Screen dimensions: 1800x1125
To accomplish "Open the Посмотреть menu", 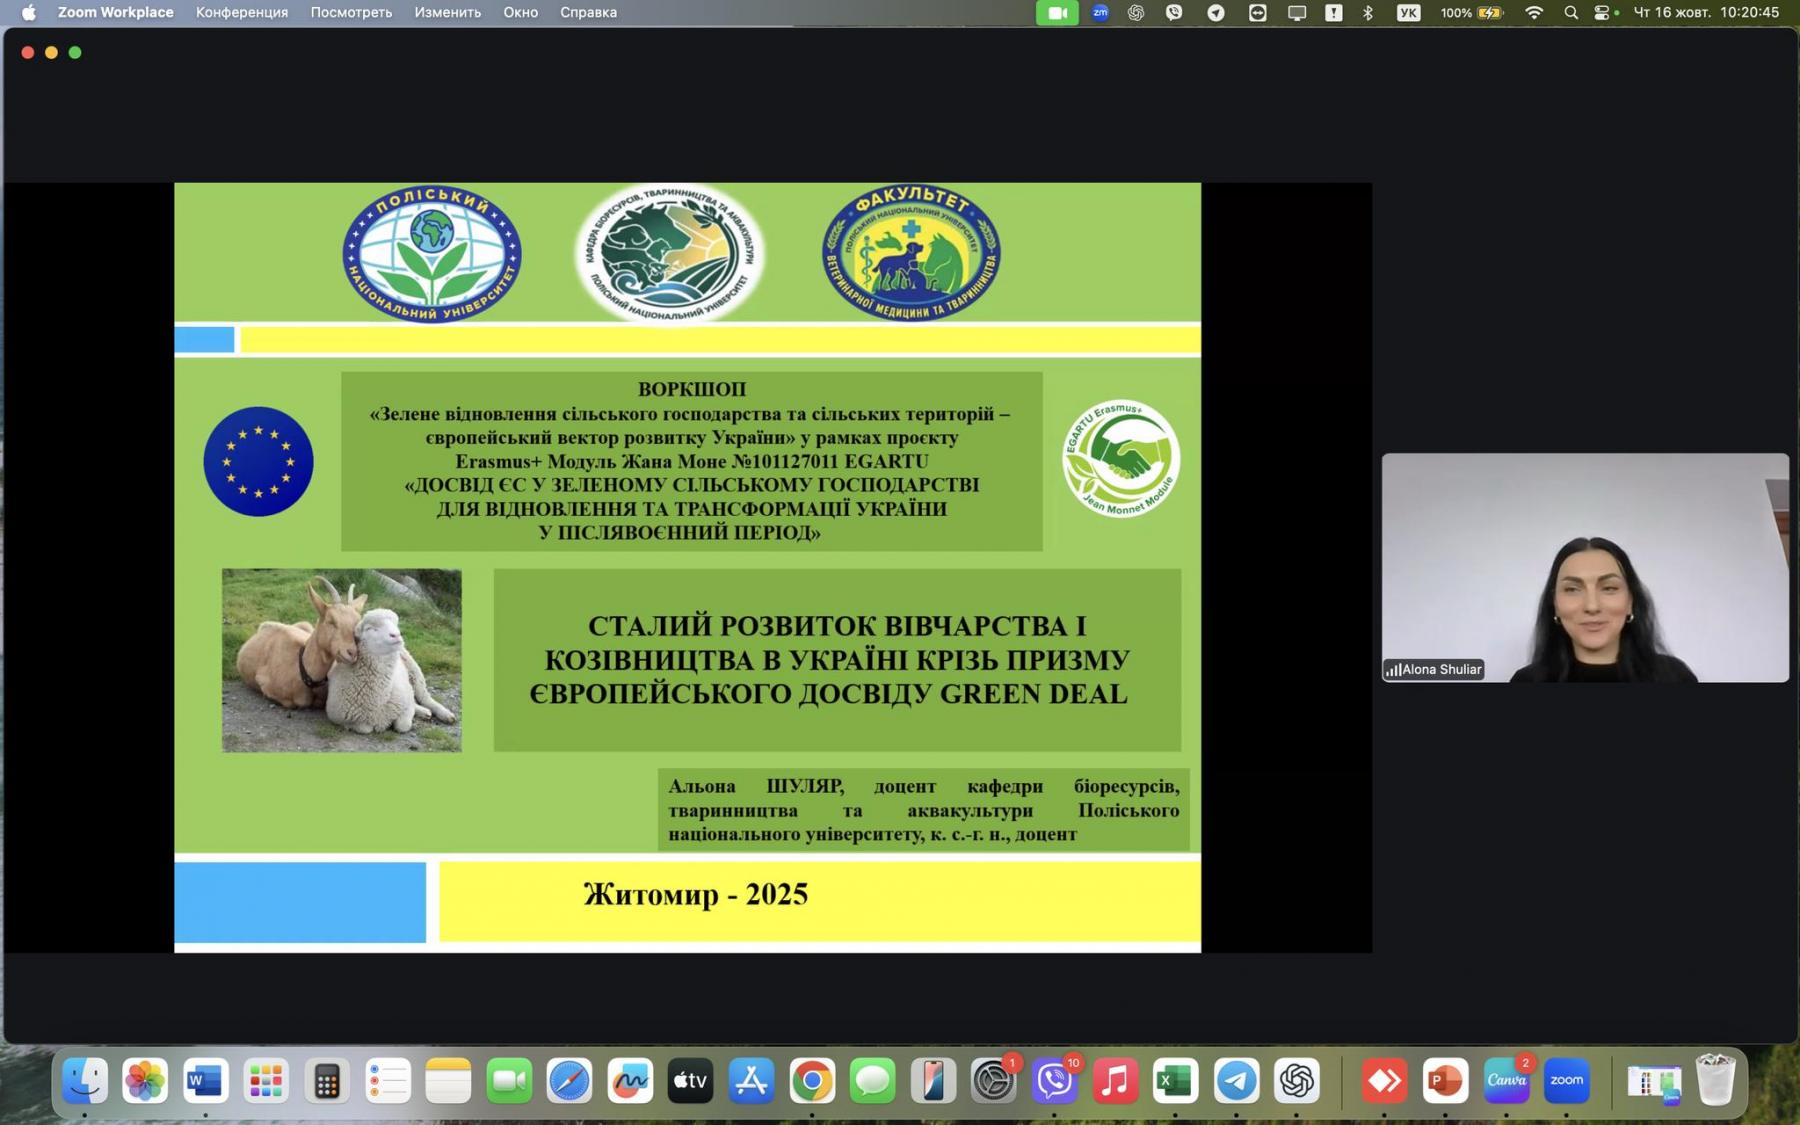I will coord(351,13).
